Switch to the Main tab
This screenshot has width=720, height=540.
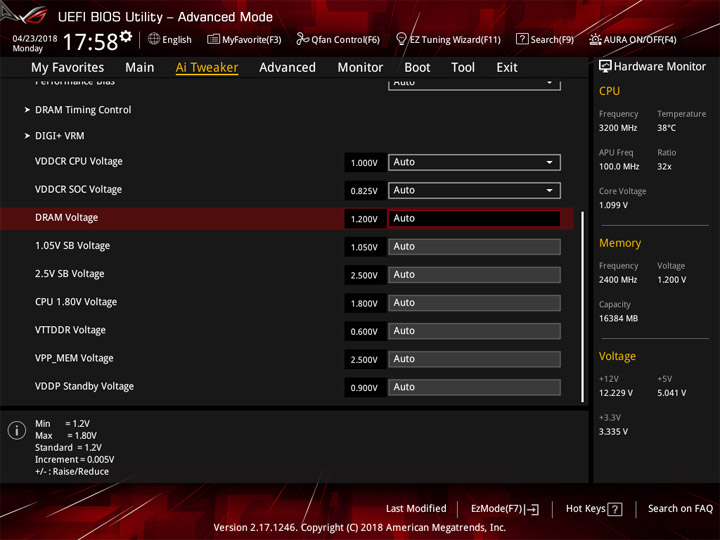(x=140, y=68)
